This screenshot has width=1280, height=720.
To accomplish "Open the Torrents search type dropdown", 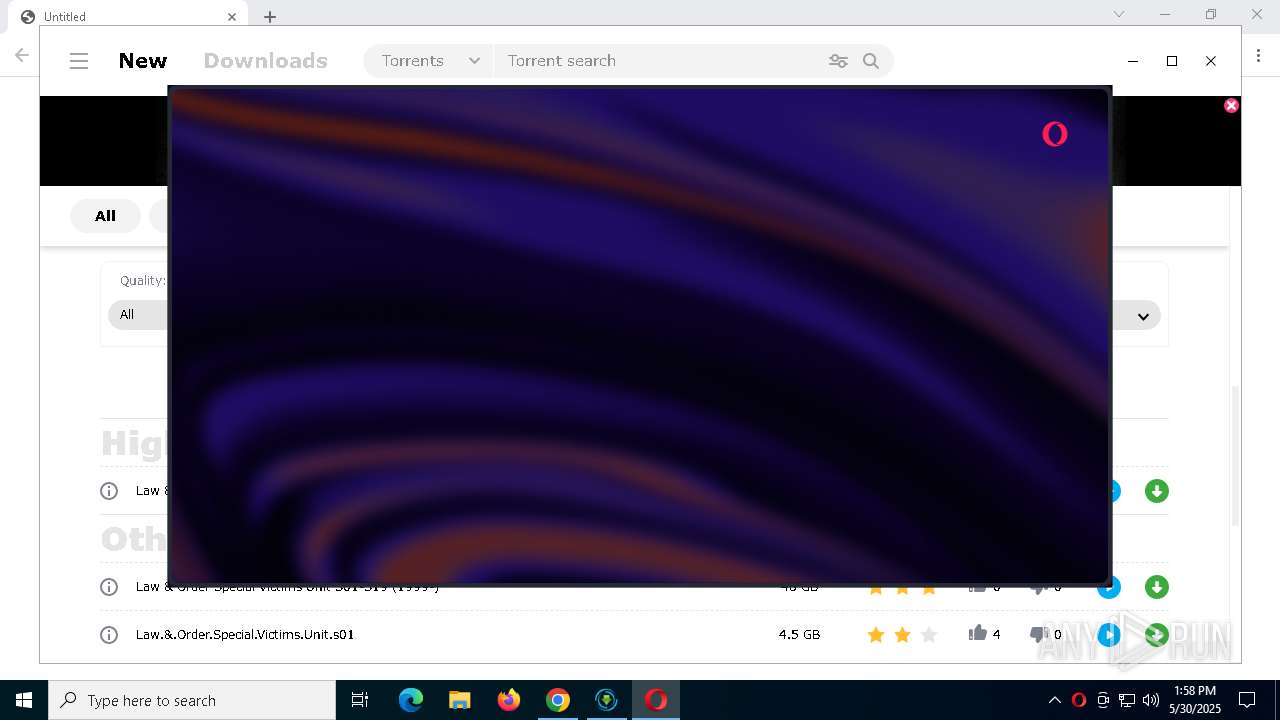I will [428, 61].
